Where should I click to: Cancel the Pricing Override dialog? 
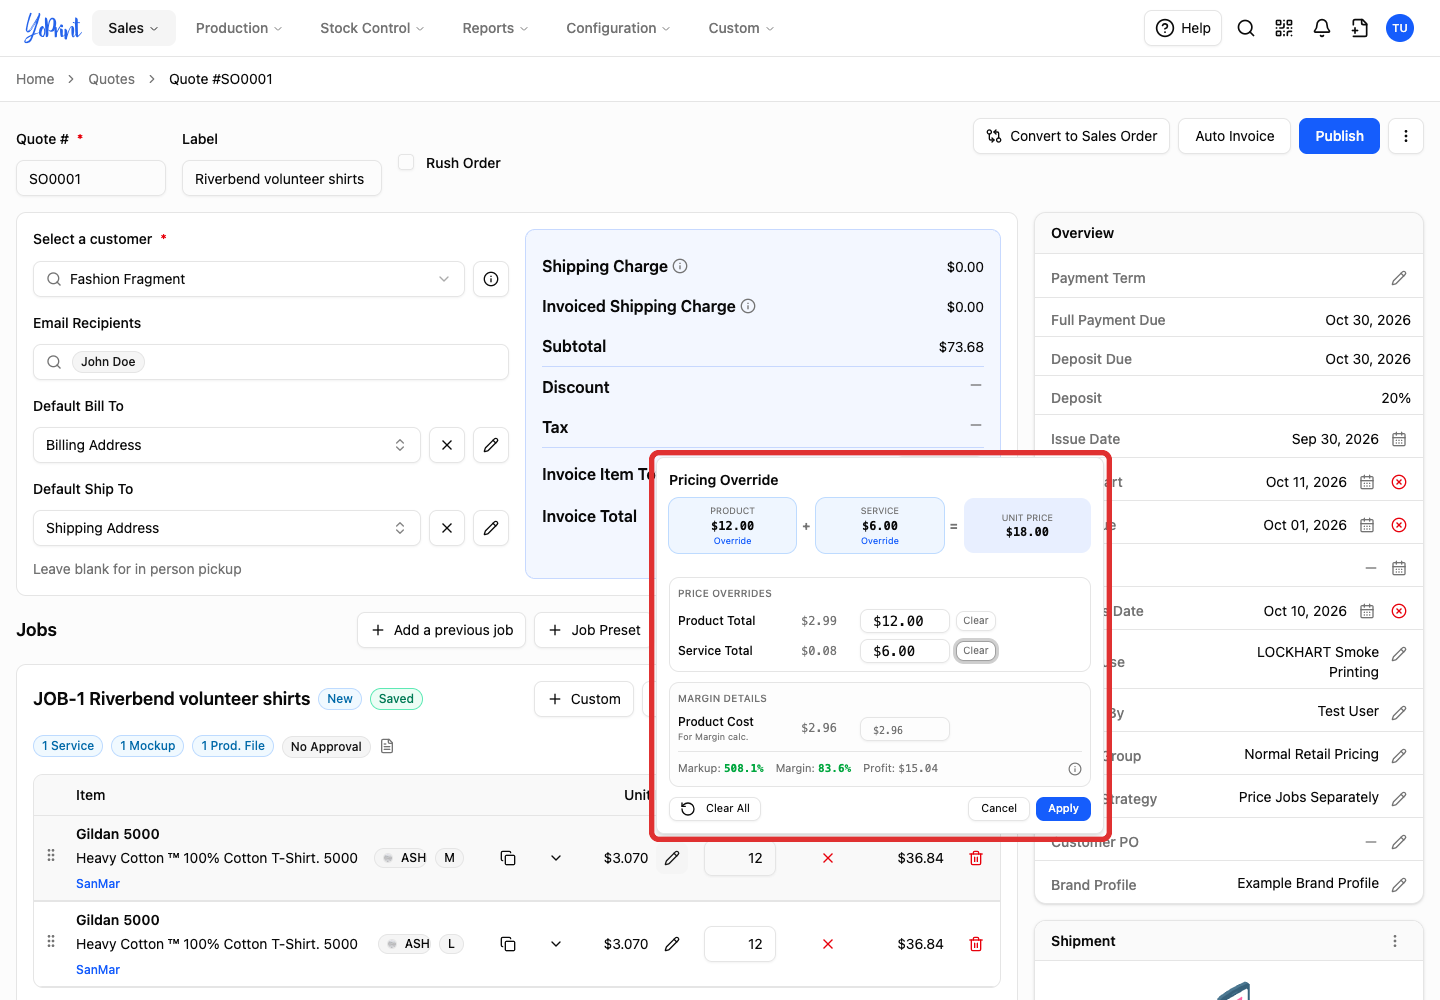pos(999,808)
